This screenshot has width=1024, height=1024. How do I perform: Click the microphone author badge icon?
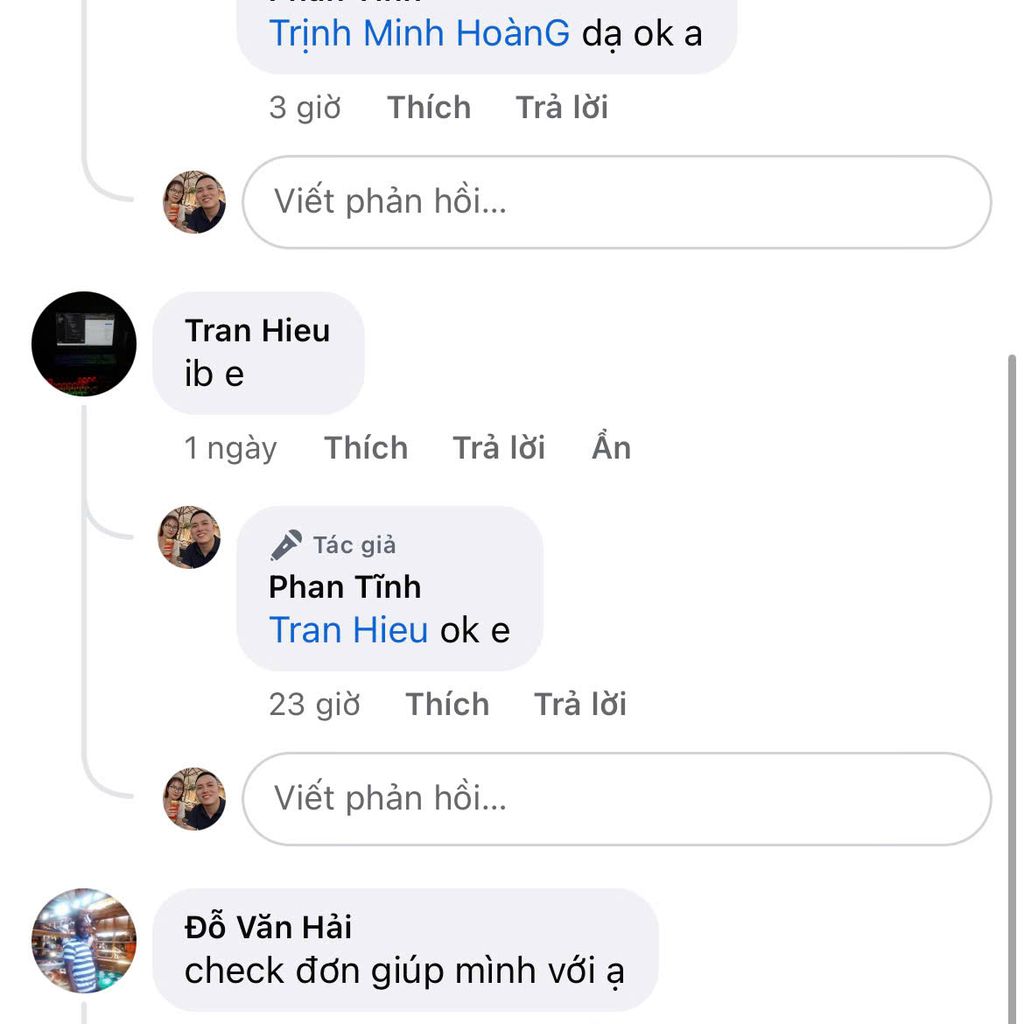point(286,545)
